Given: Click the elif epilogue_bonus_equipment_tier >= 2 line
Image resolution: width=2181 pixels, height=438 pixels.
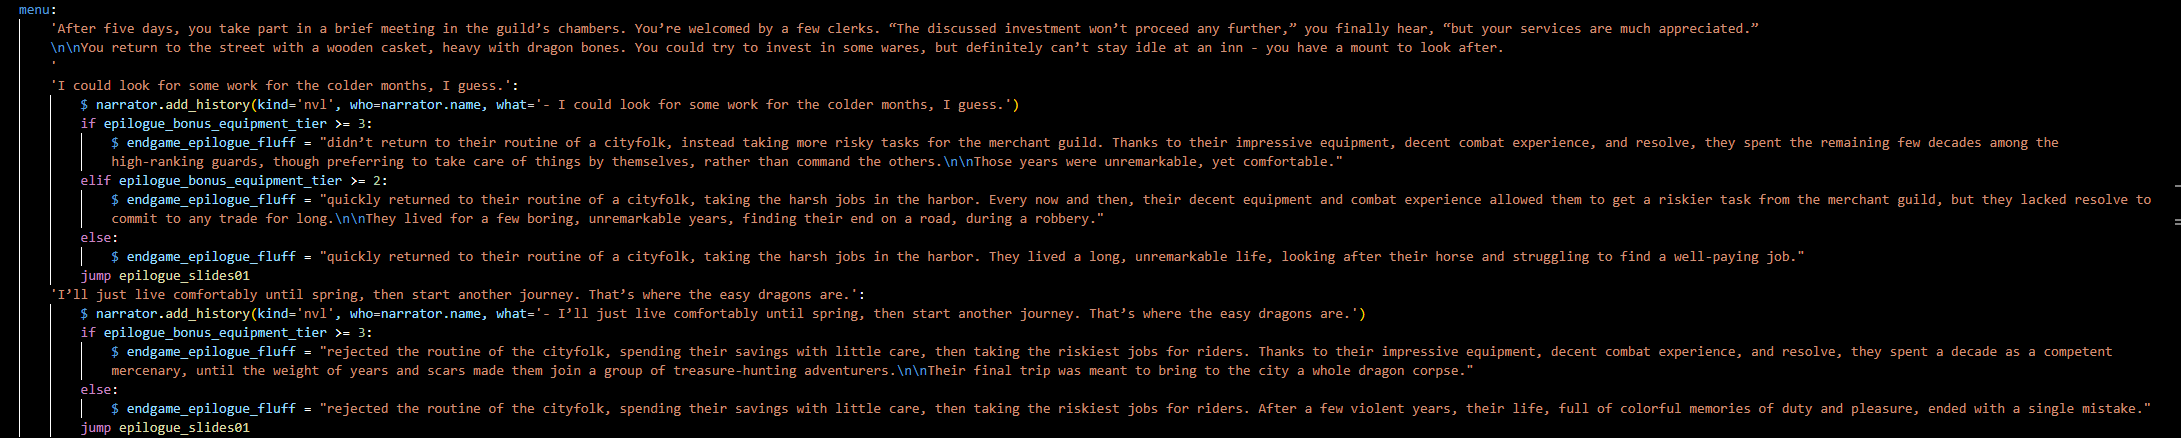Looking at the screenshot, I should (234, 180).
